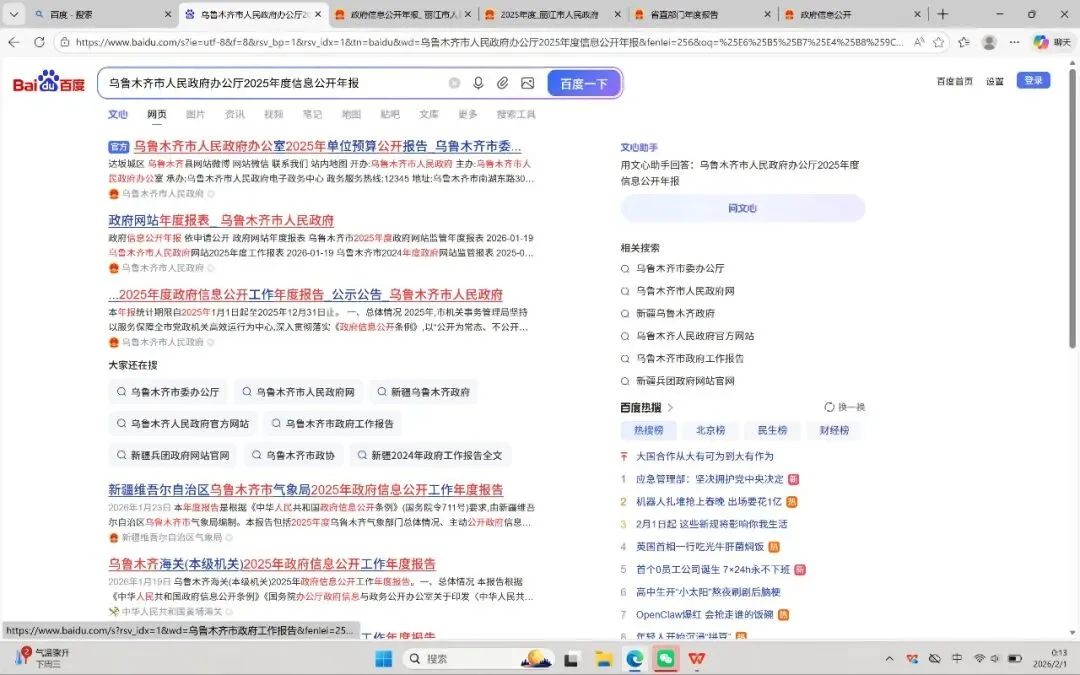1080x675 pixels.
Task: Click suggestion chip 新疆乌鲁木齐政府
Action: [424, 392]
